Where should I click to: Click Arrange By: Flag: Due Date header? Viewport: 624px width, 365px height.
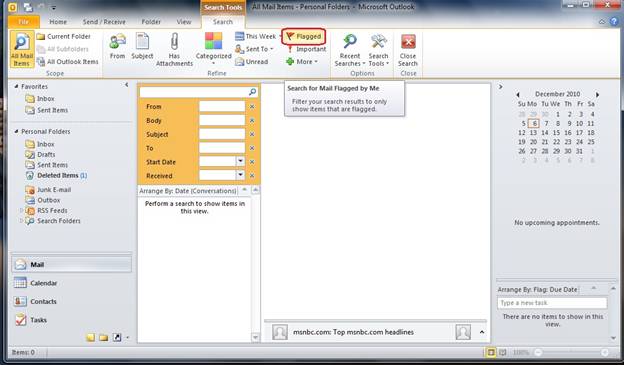tap(538, 290)
